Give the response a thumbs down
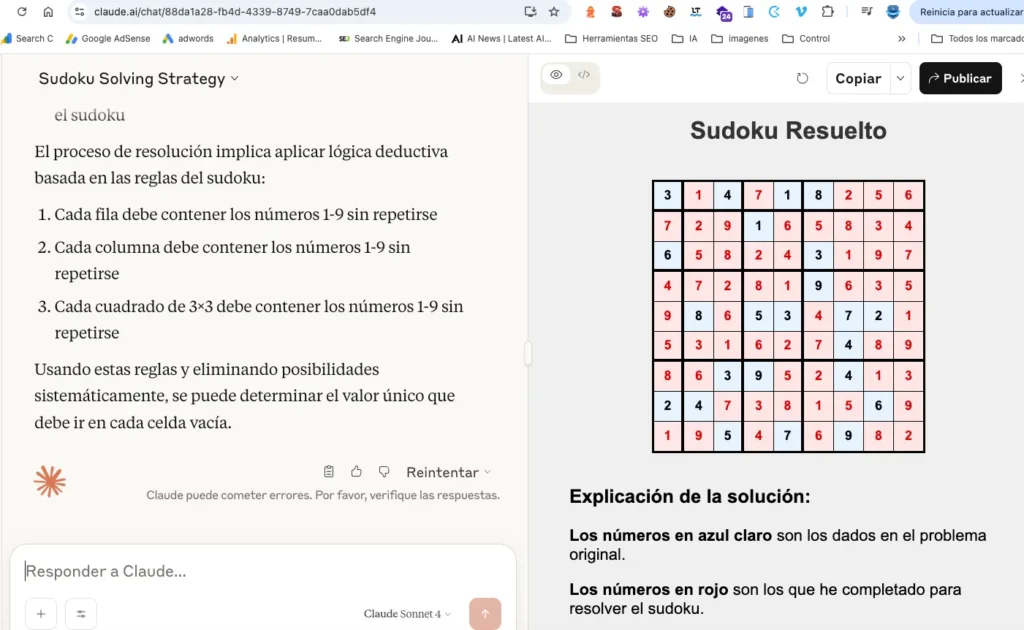This screenshot has width=1024, height=630. click(x=384, y=471)
